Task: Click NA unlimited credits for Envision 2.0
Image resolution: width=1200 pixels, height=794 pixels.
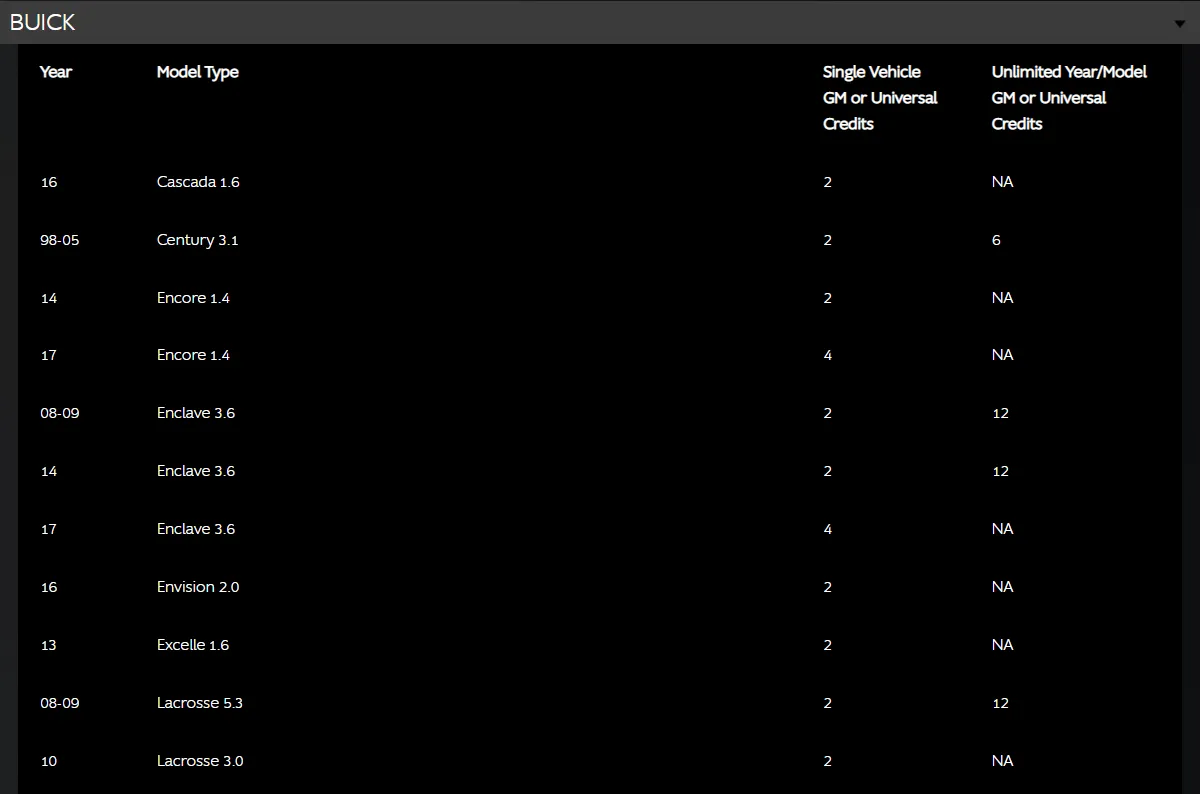Action: [x=1003, y=587]
